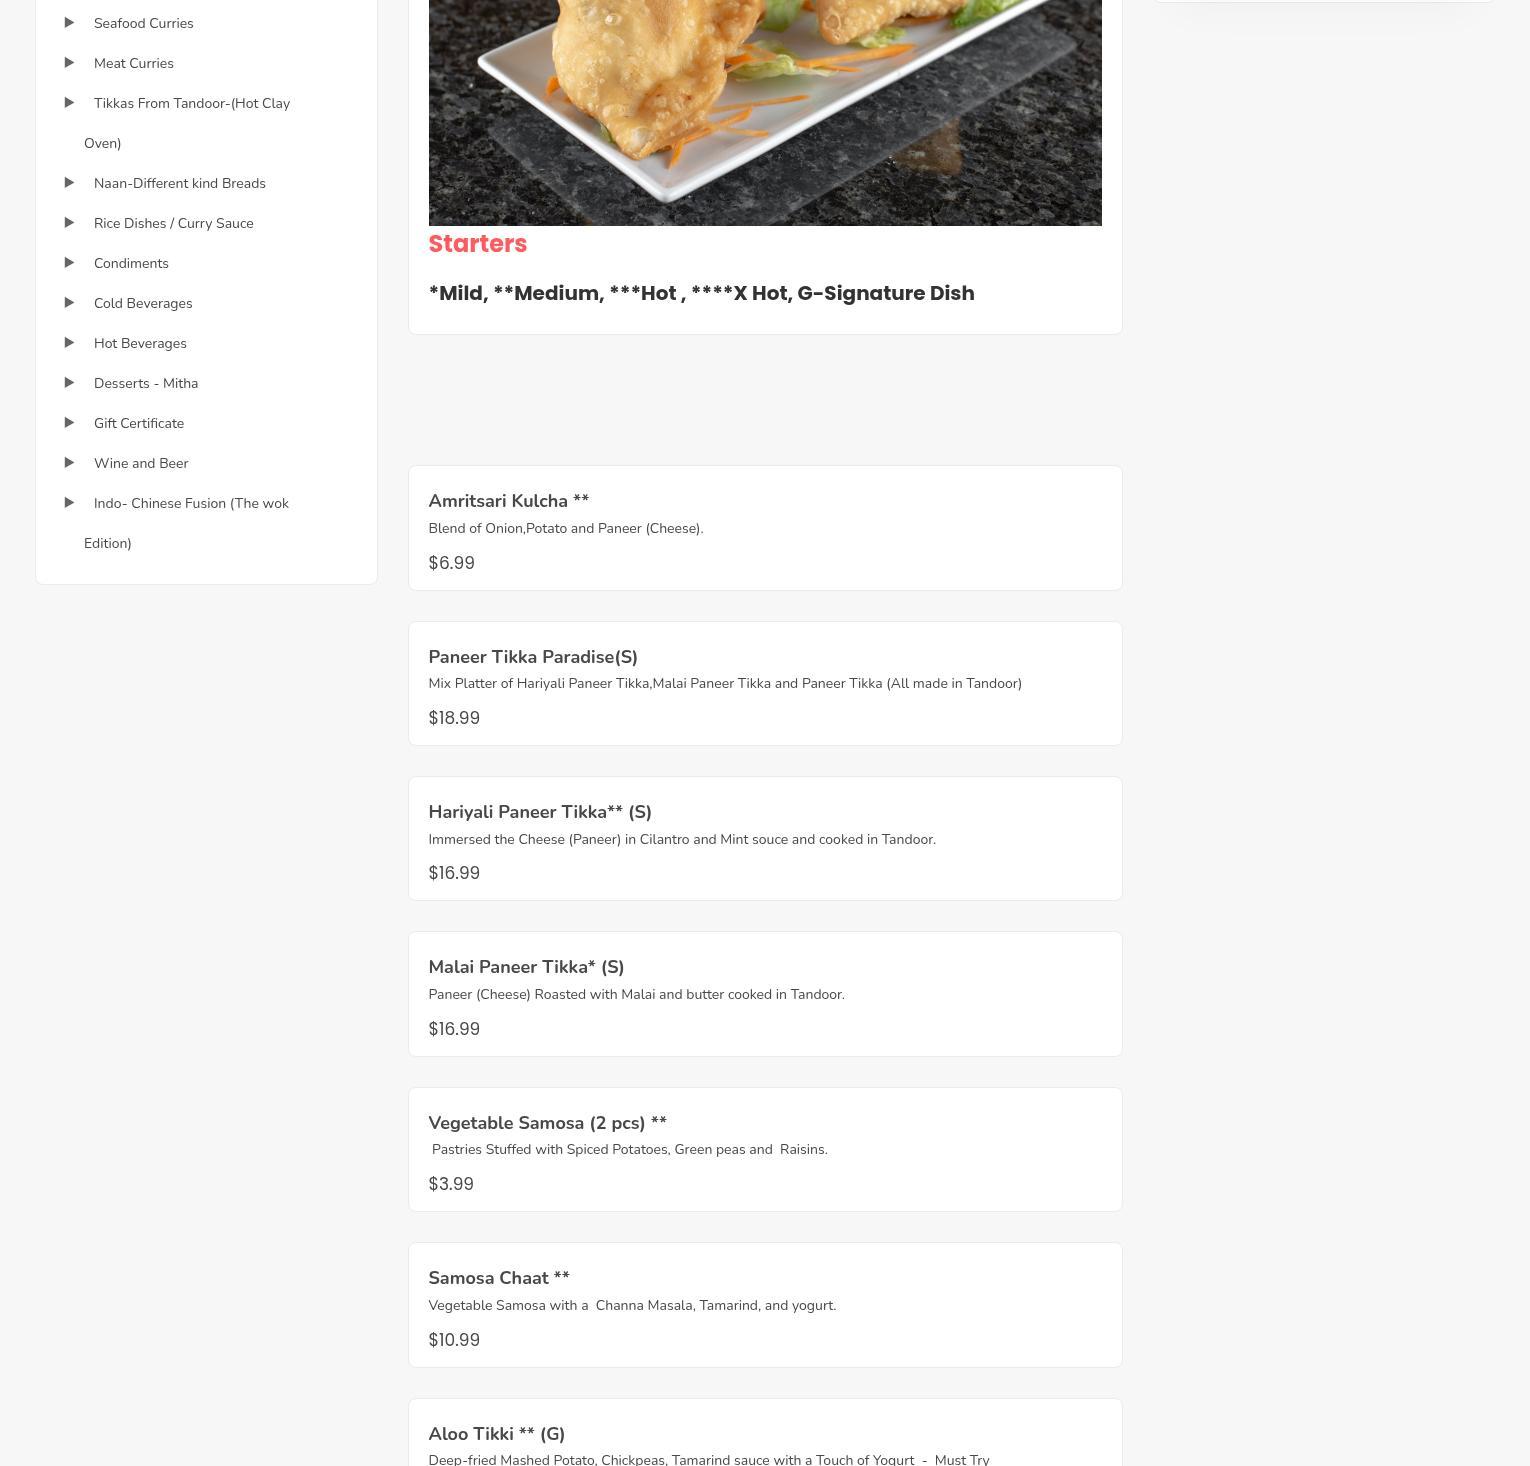
Task: Click arrow icon next to Hot Beverages
Action: pyautogui.click(x=69, y=343)
